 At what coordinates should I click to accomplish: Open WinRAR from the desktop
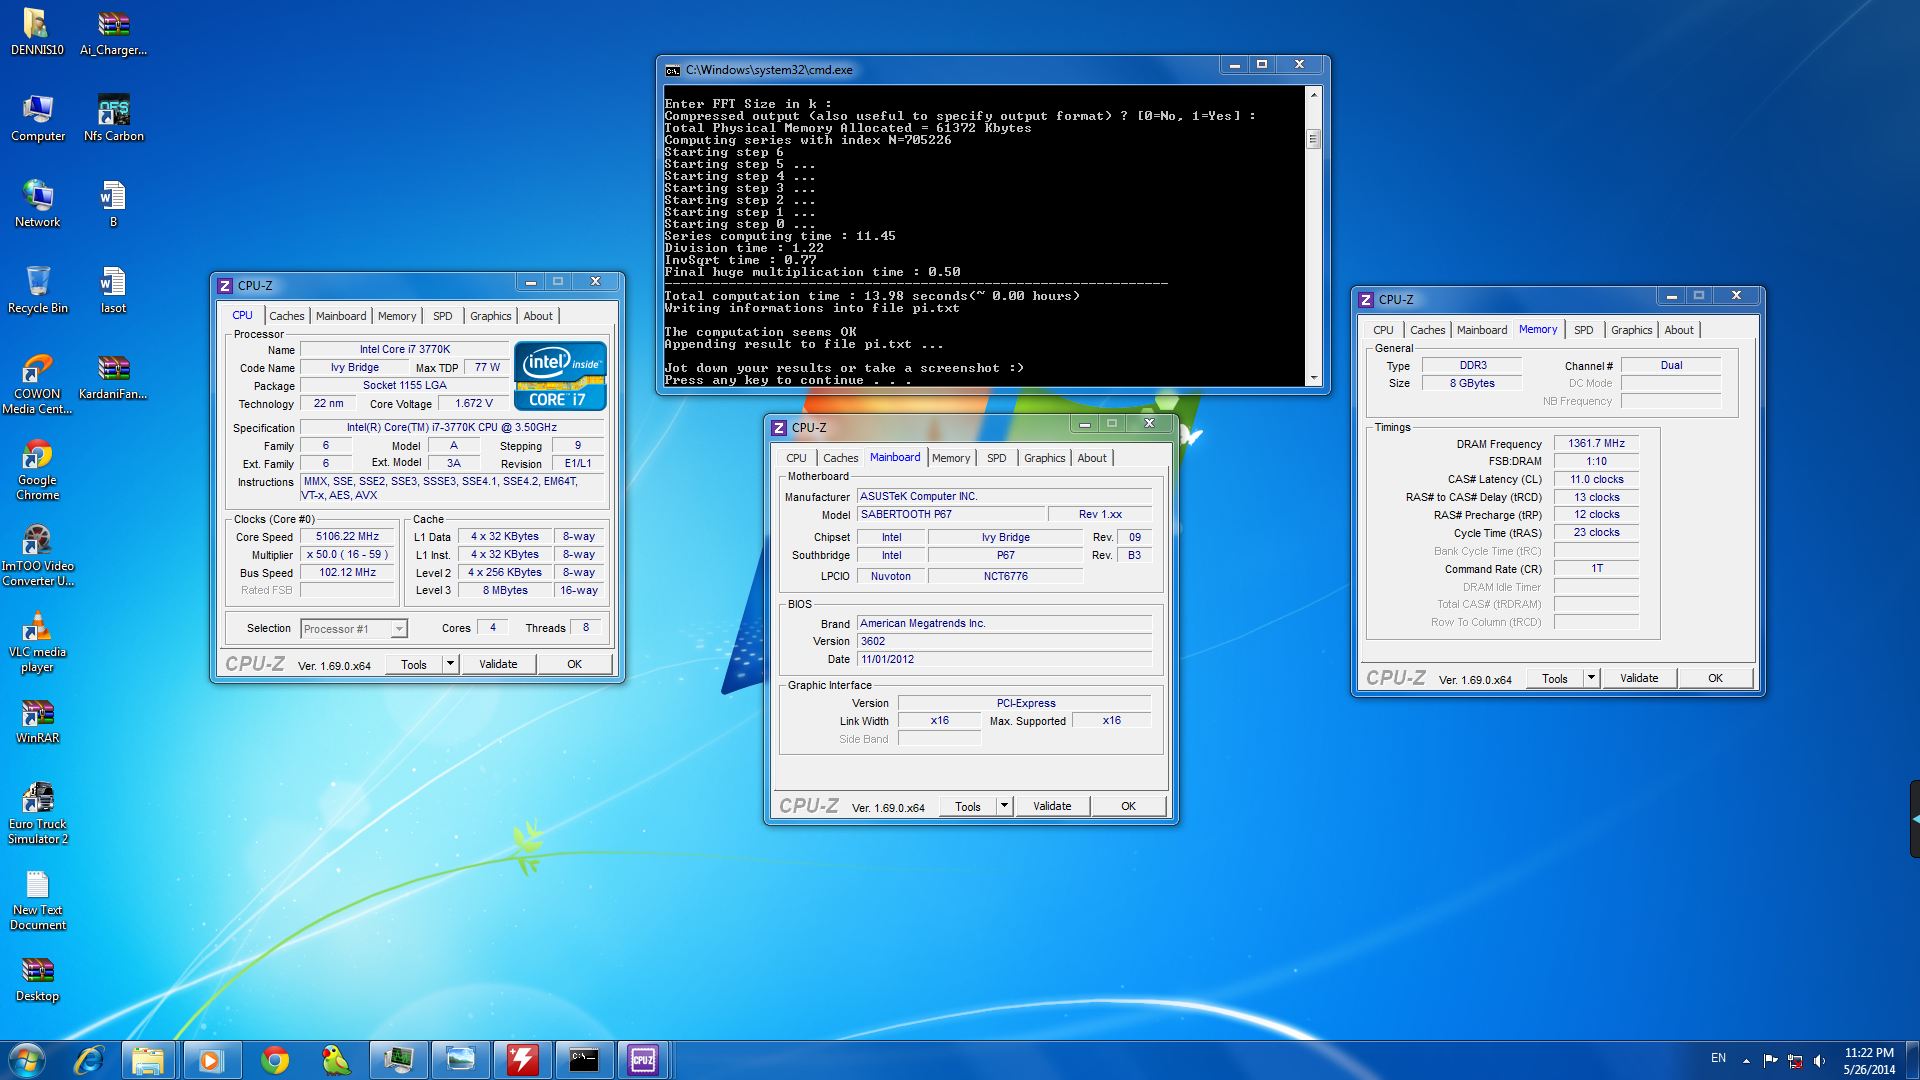pos(37,720)
